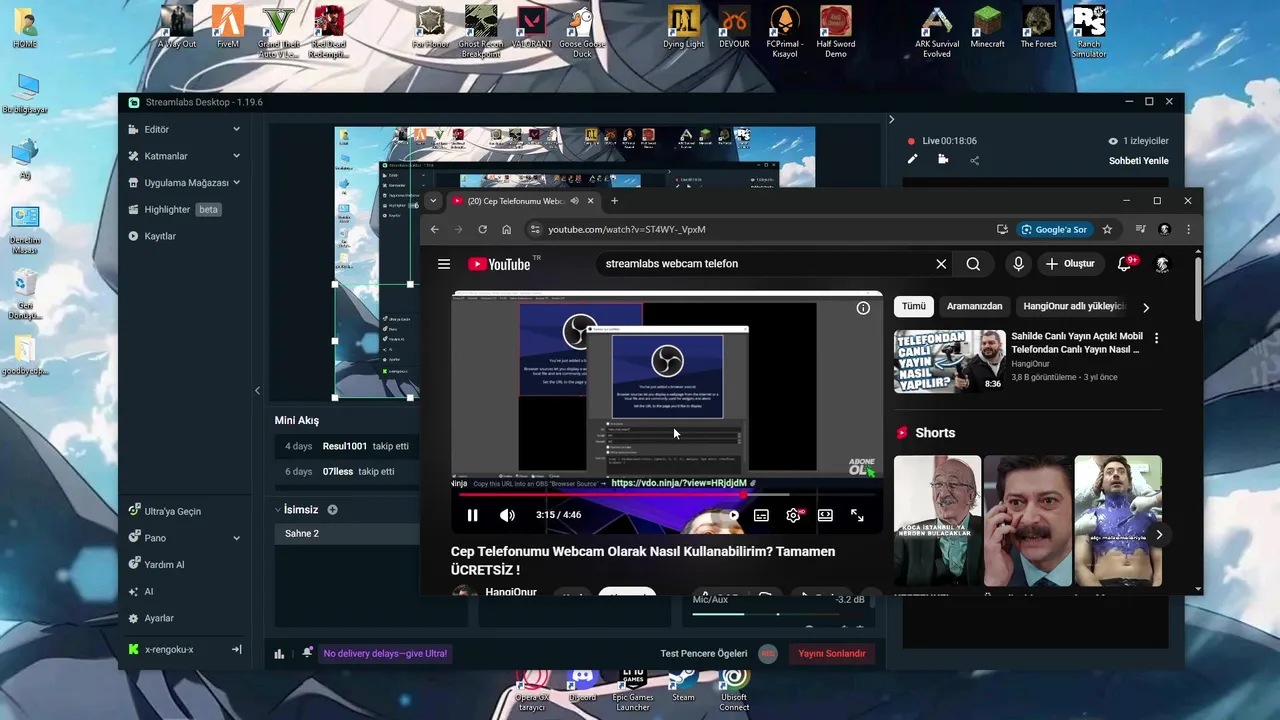Open a new Chrome tab
1280x720 pixels.
614,201
